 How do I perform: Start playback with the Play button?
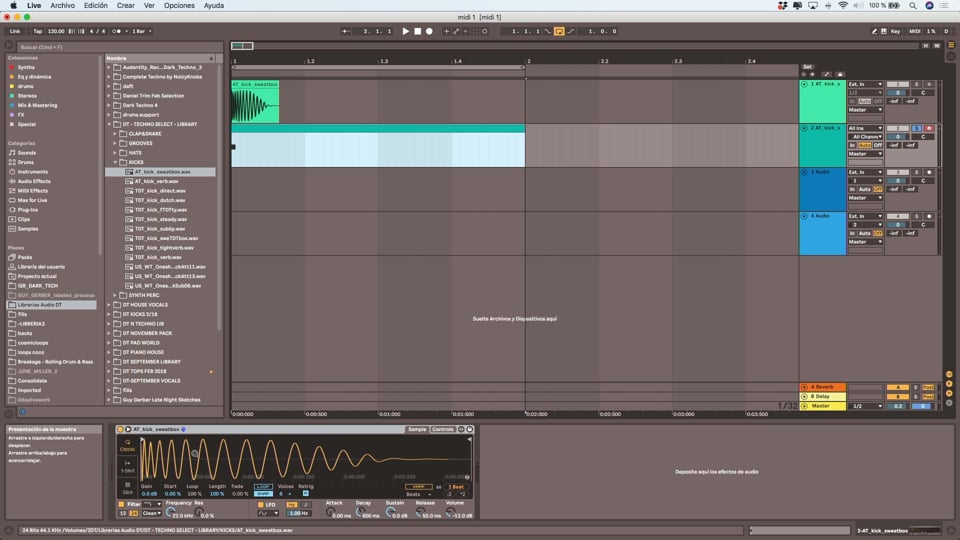click(x=405, y=31)
